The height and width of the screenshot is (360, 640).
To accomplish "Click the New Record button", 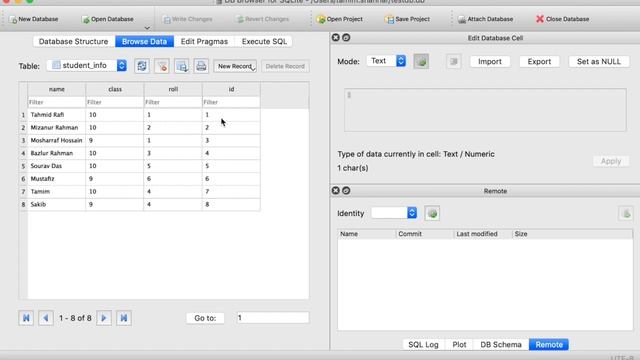I will coord(235,66).
